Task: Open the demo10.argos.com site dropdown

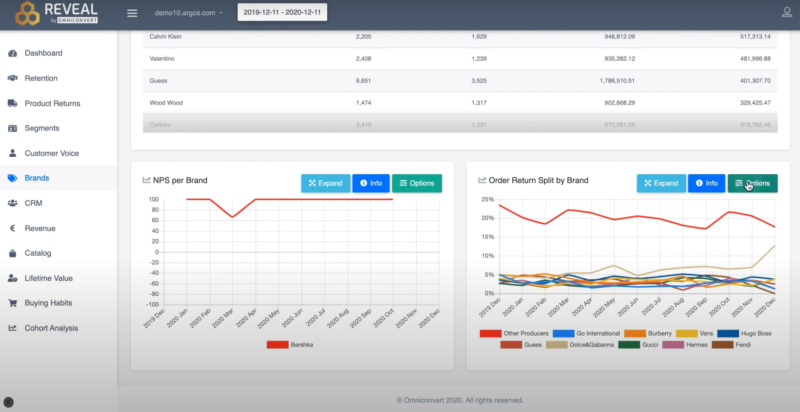Action: point(189,13)
